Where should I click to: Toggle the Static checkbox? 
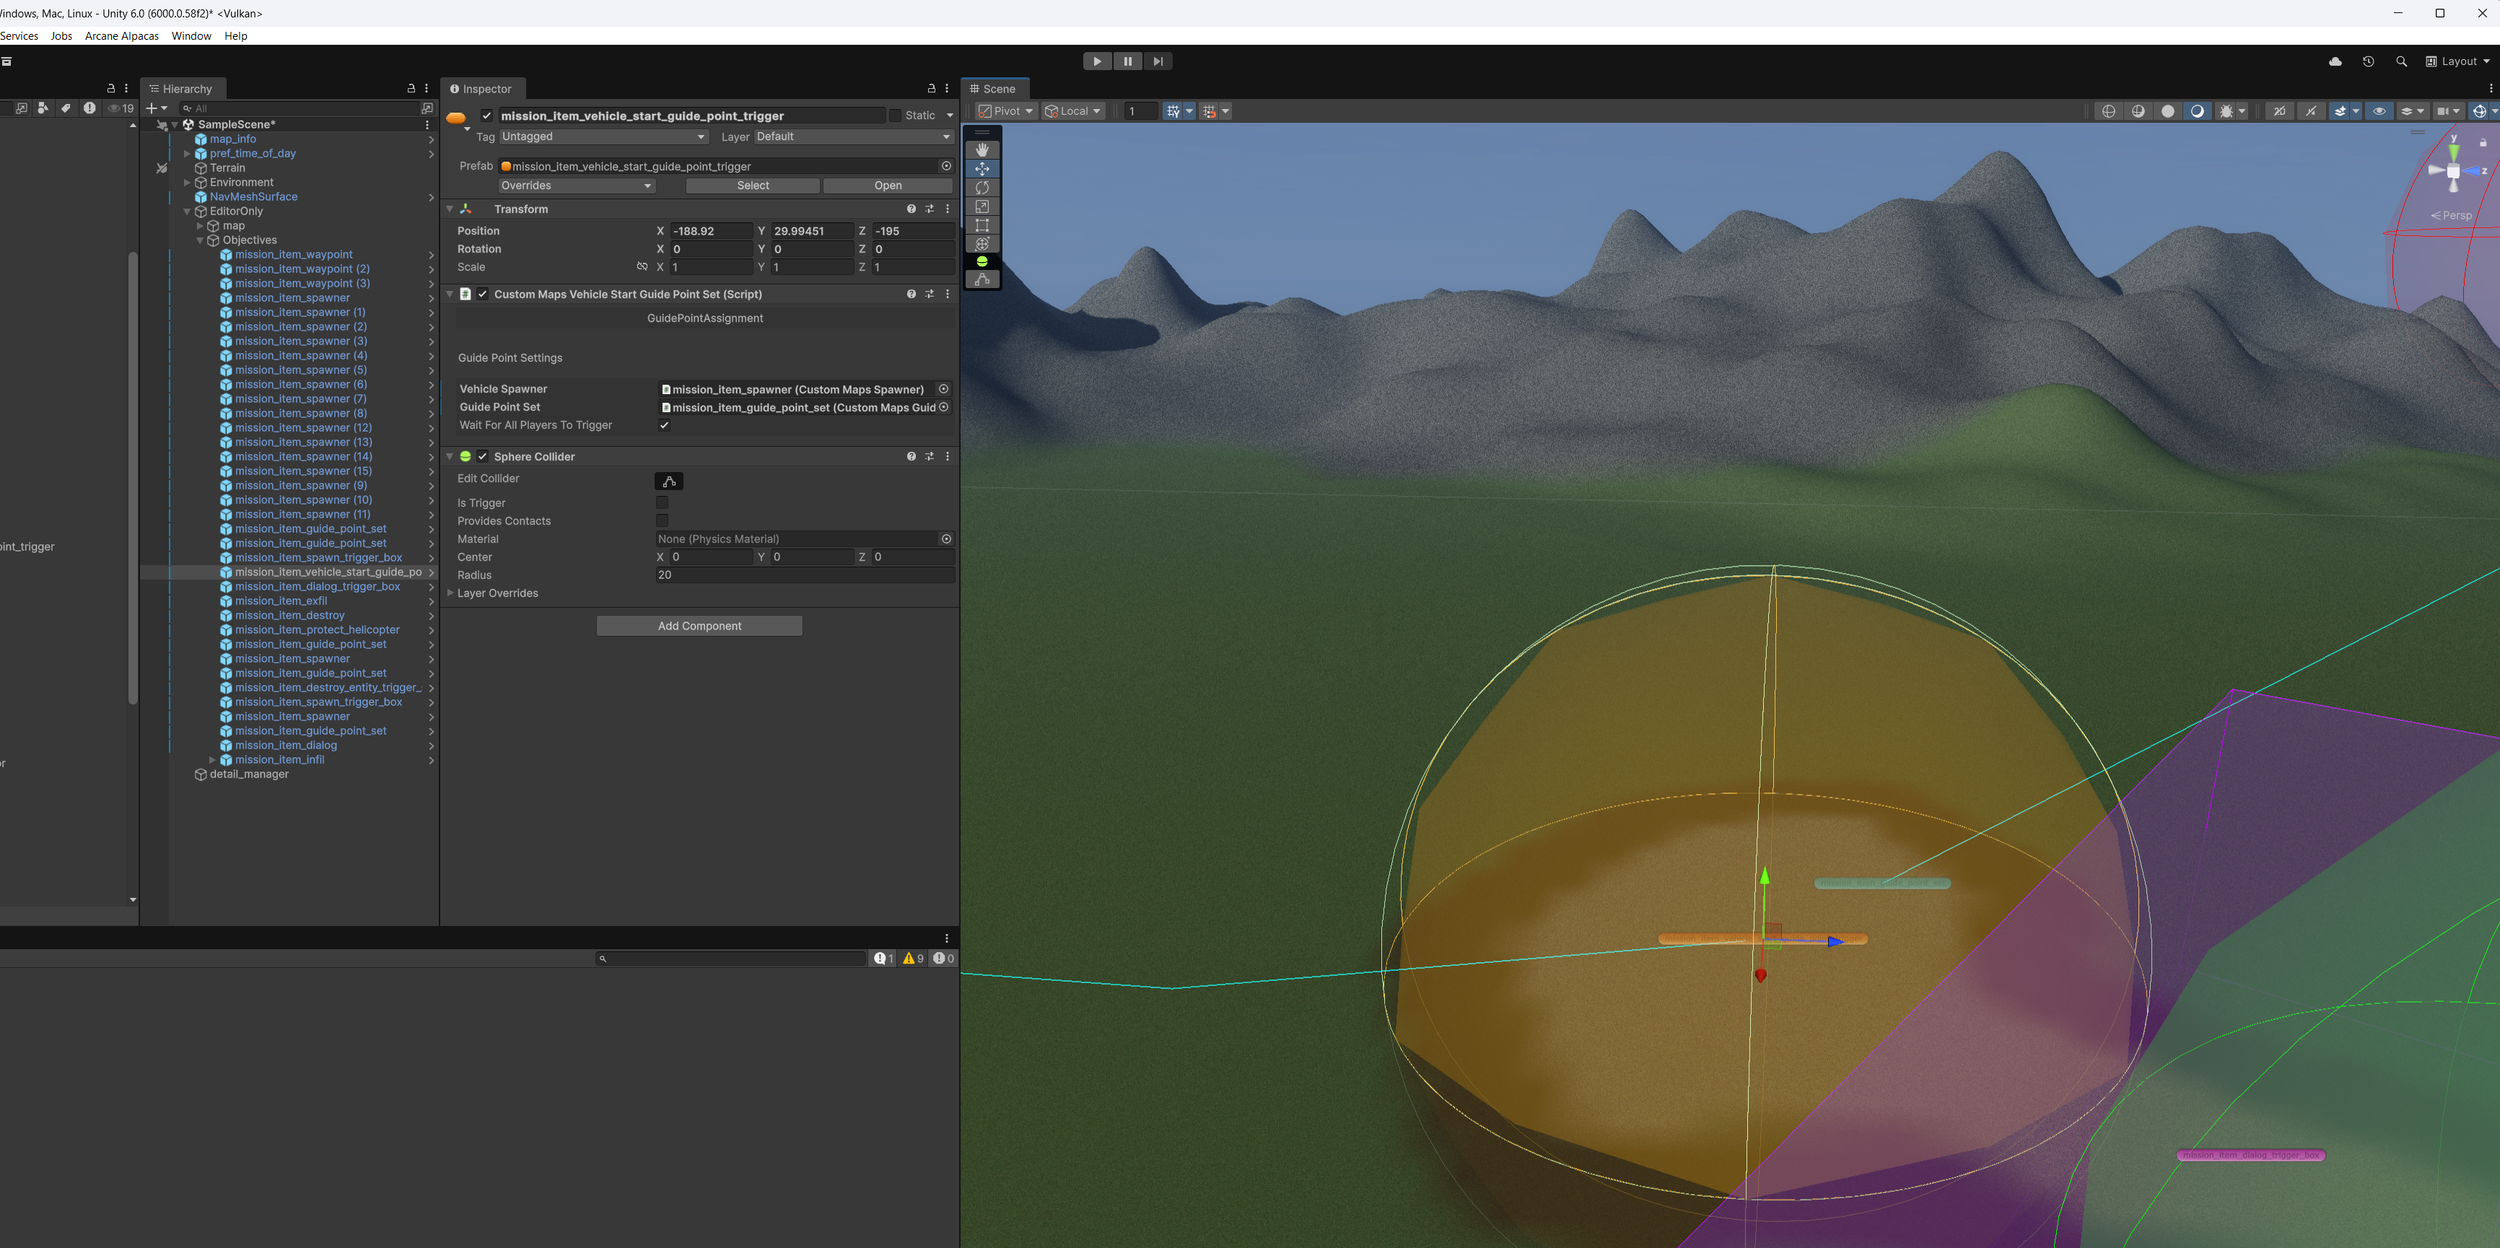click(x=895, y=116)
